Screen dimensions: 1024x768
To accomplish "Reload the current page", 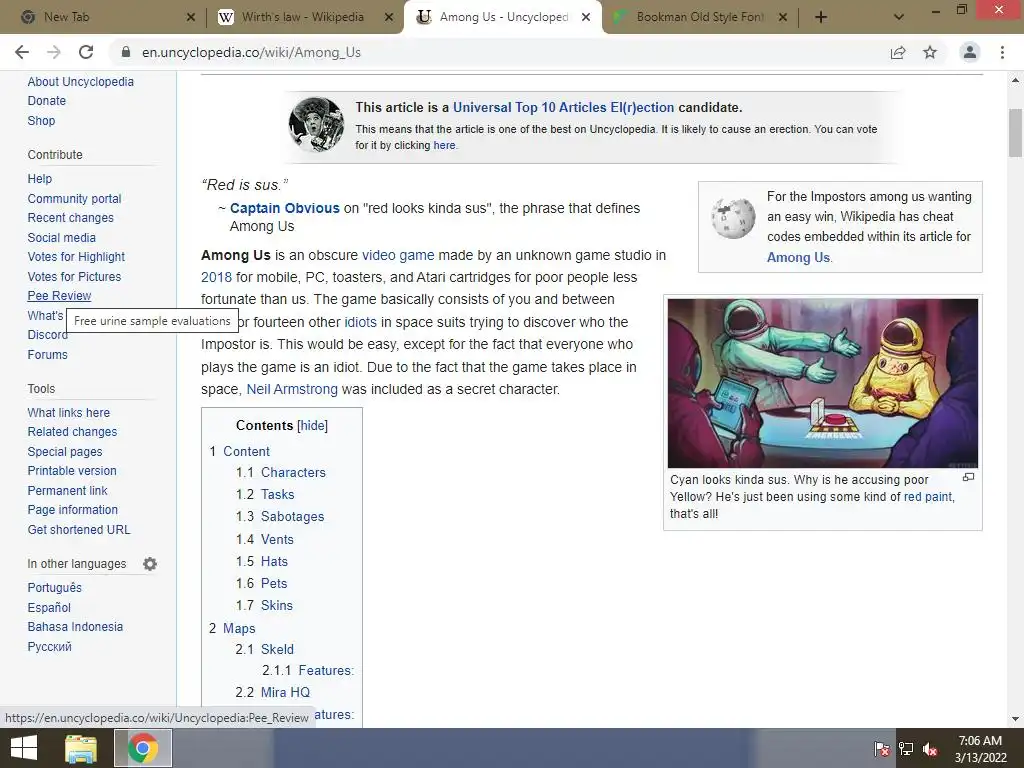I will 86,52.
